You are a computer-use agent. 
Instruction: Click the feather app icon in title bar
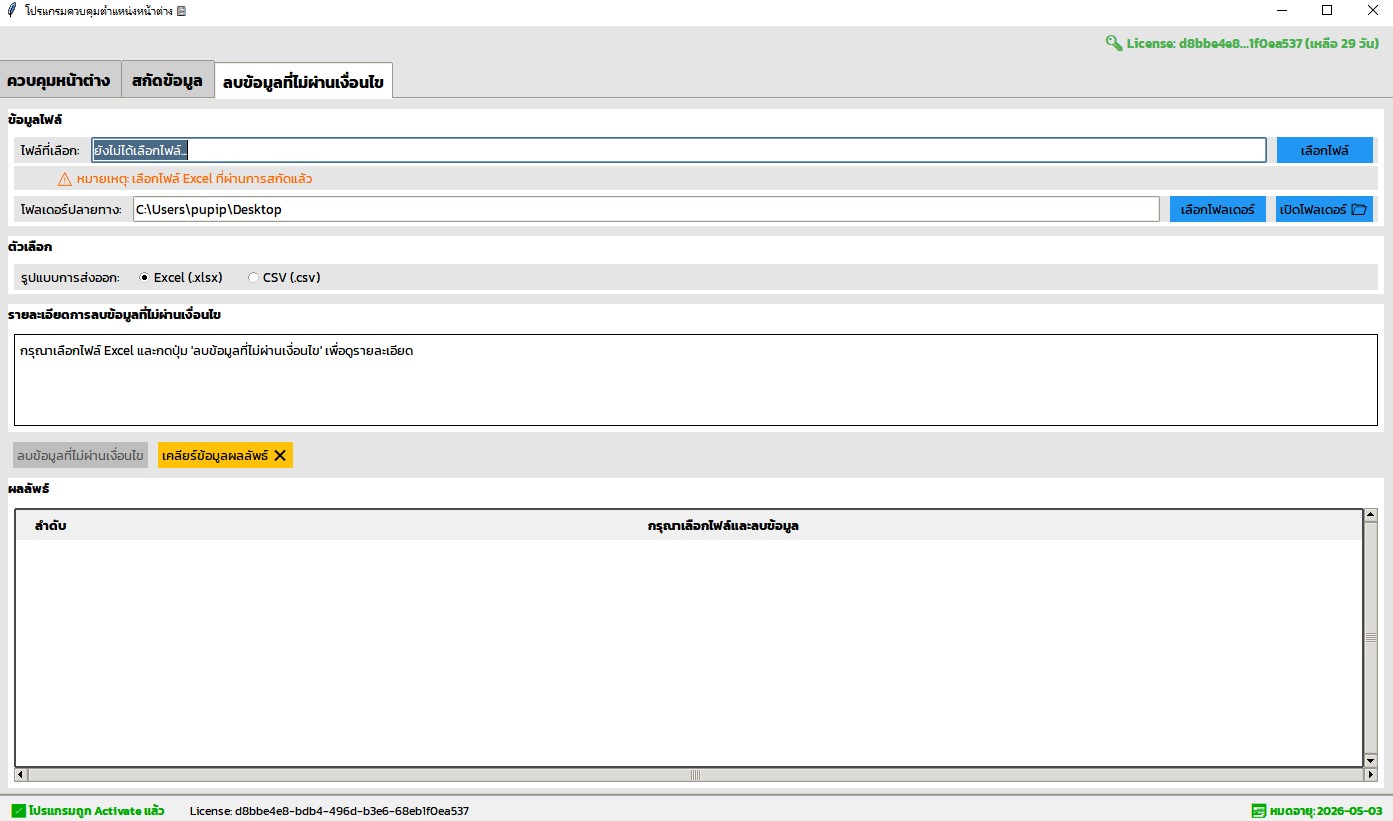[x=11, y=11]
